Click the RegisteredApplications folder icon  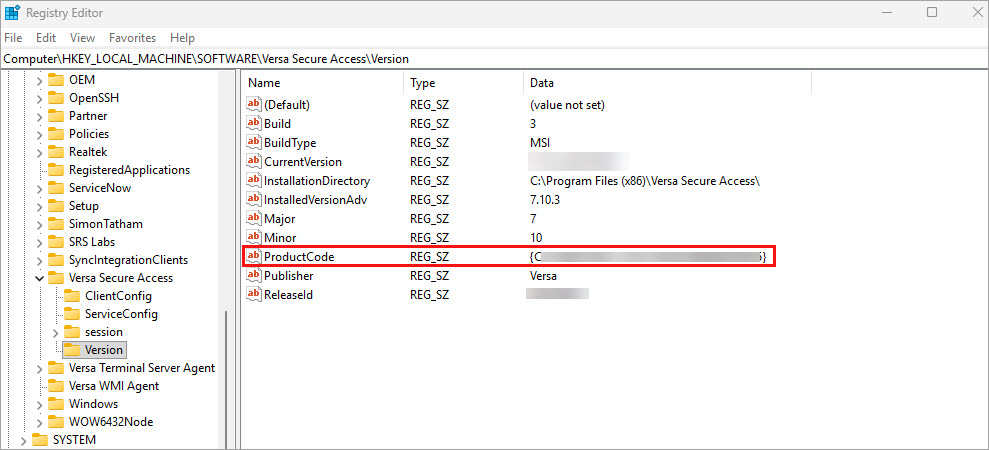point(57,170)
